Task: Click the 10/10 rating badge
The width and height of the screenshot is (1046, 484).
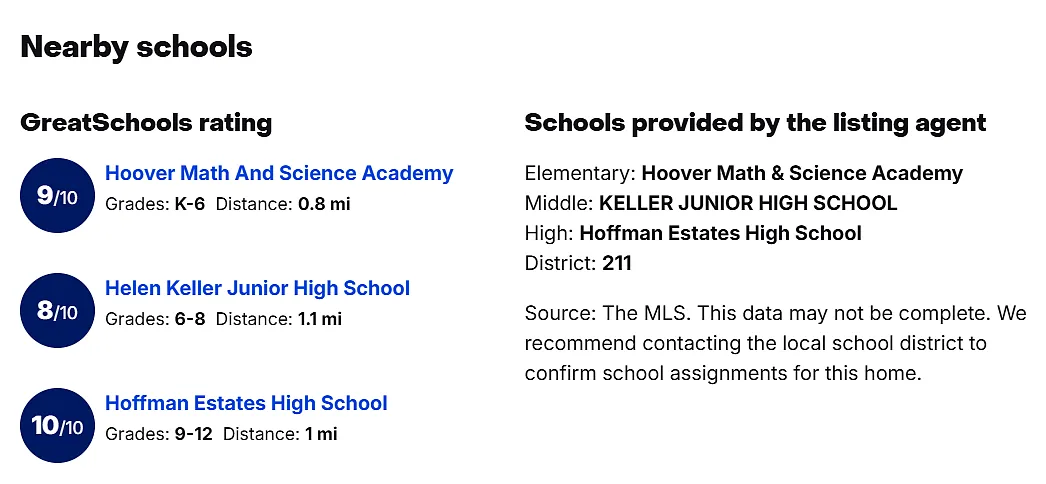Action: (57, 425)
